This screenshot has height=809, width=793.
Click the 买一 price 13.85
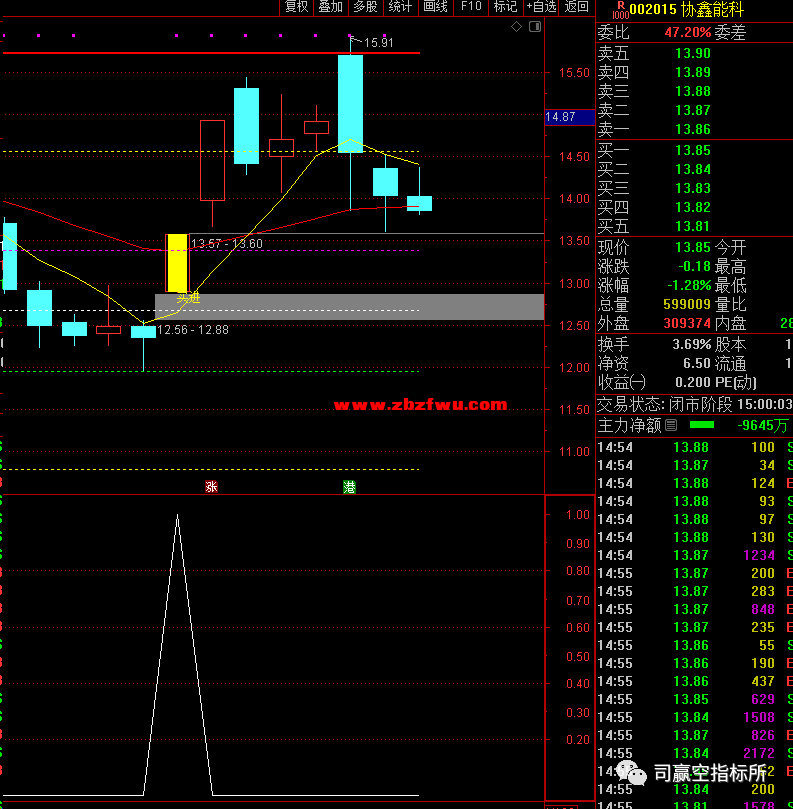(693, 151)
